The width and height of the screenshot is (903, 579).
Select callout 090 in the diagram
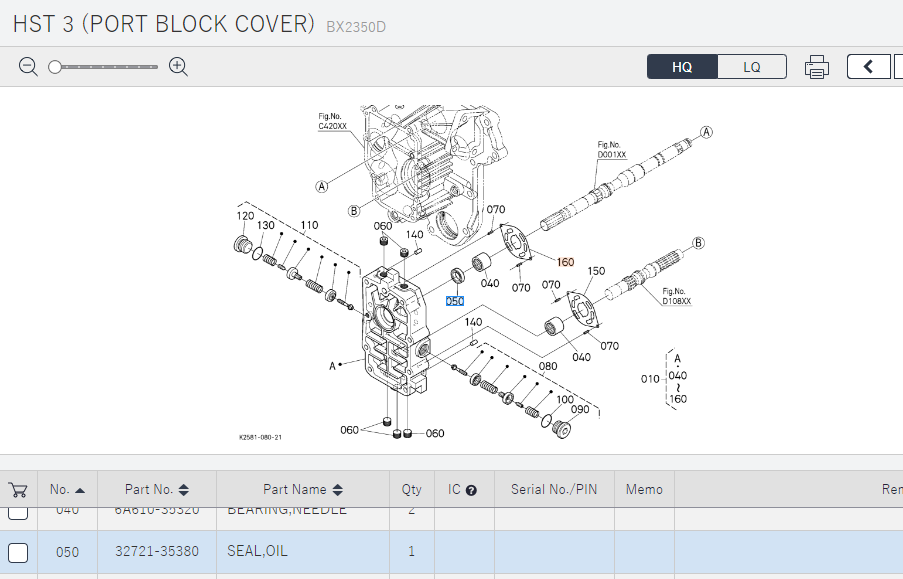(x=580, y=409)
